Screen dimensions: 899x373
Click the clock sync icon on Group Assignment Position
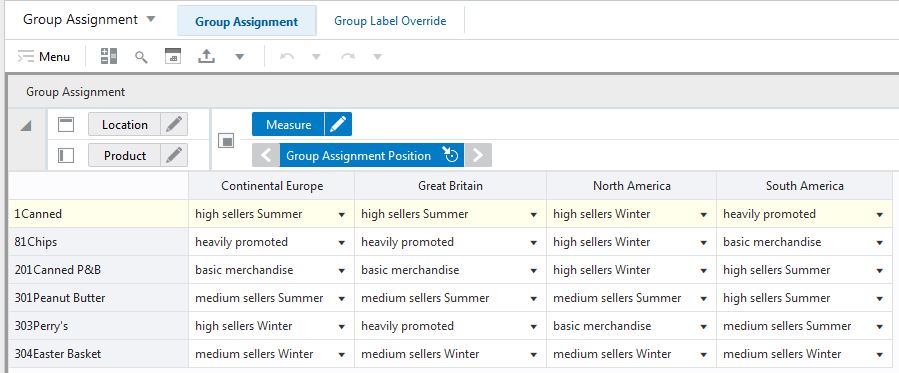coord(451,154)
